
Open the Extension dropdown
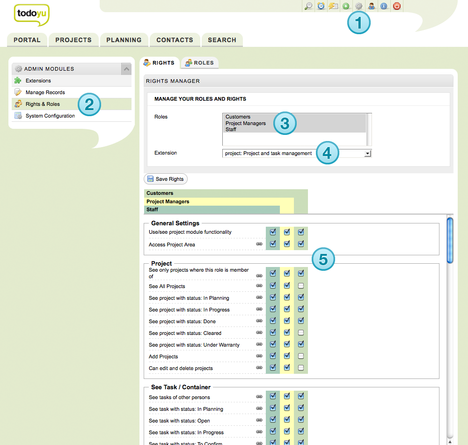click(297, 153)
